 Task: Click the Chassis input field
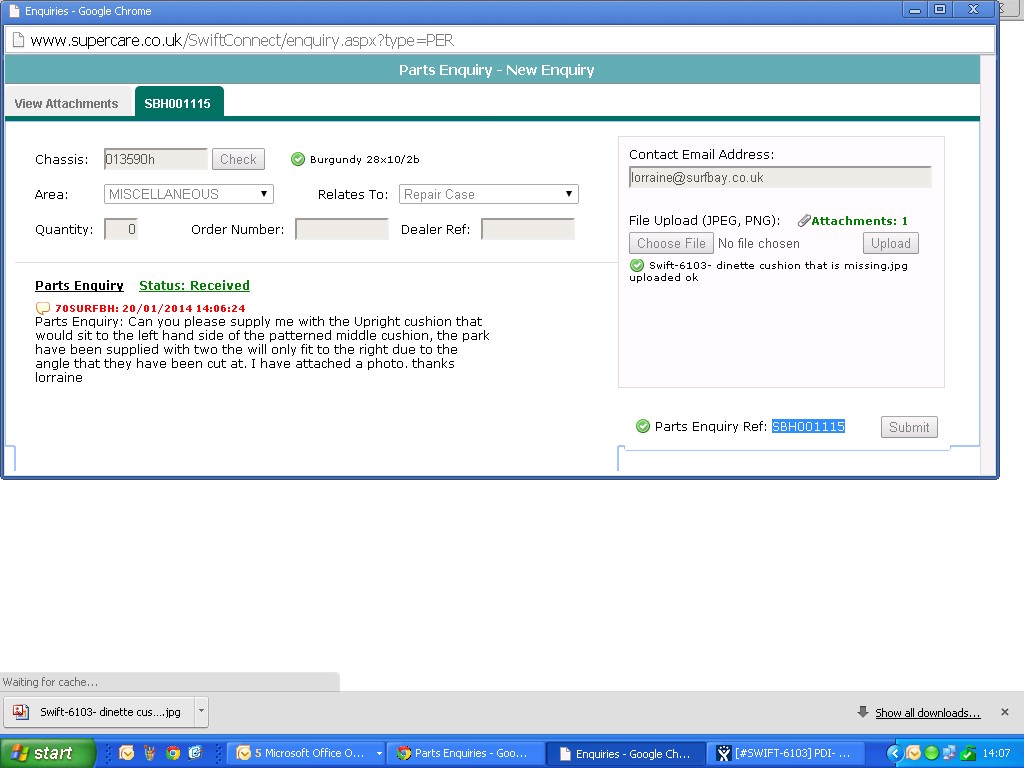tap(155, 159)
